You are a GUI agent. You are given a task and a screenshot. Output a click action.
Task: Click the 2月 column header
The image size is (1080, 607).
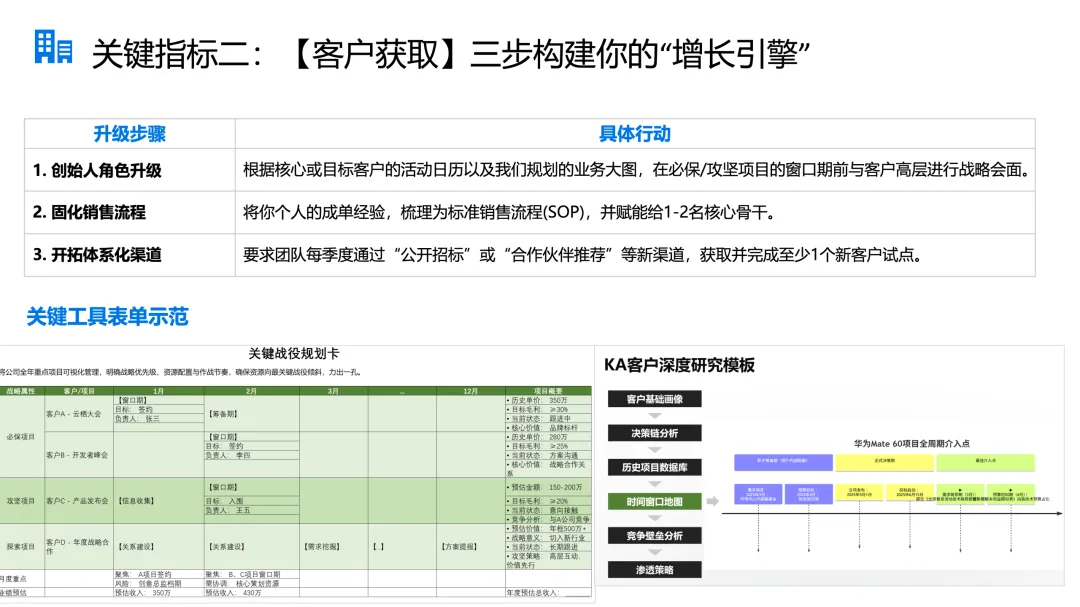[x=251, y=391]
